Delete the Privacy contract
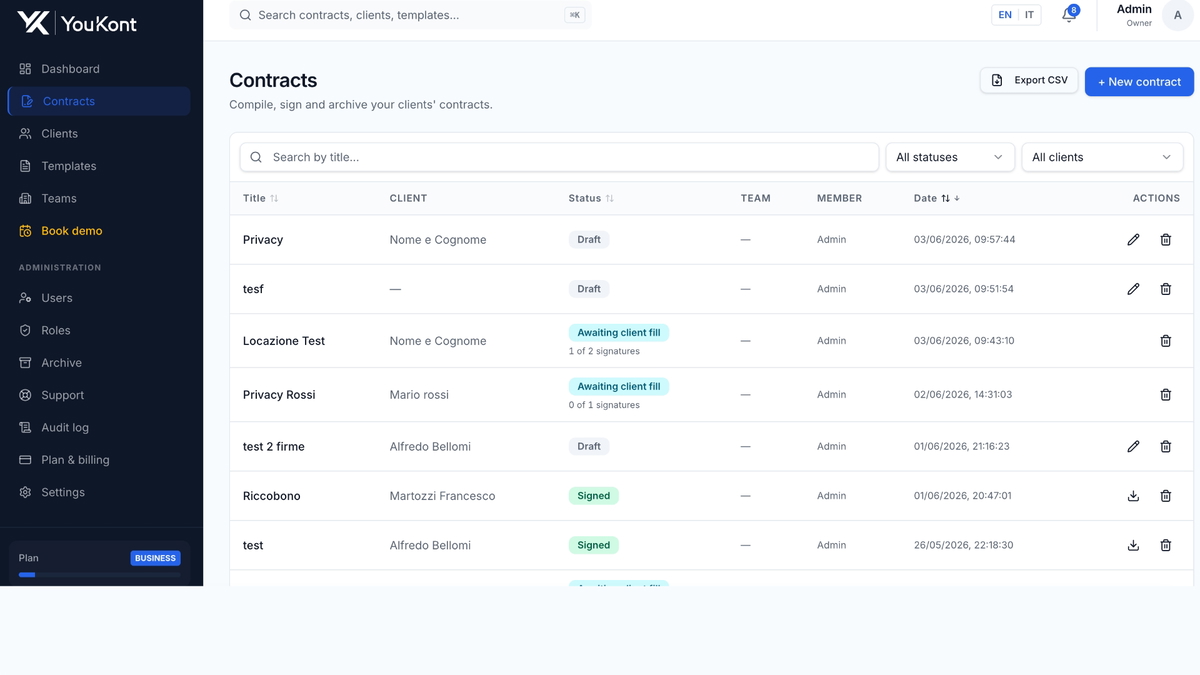This screenshot has width=1200, height=675. click(x=1165, y=240)
